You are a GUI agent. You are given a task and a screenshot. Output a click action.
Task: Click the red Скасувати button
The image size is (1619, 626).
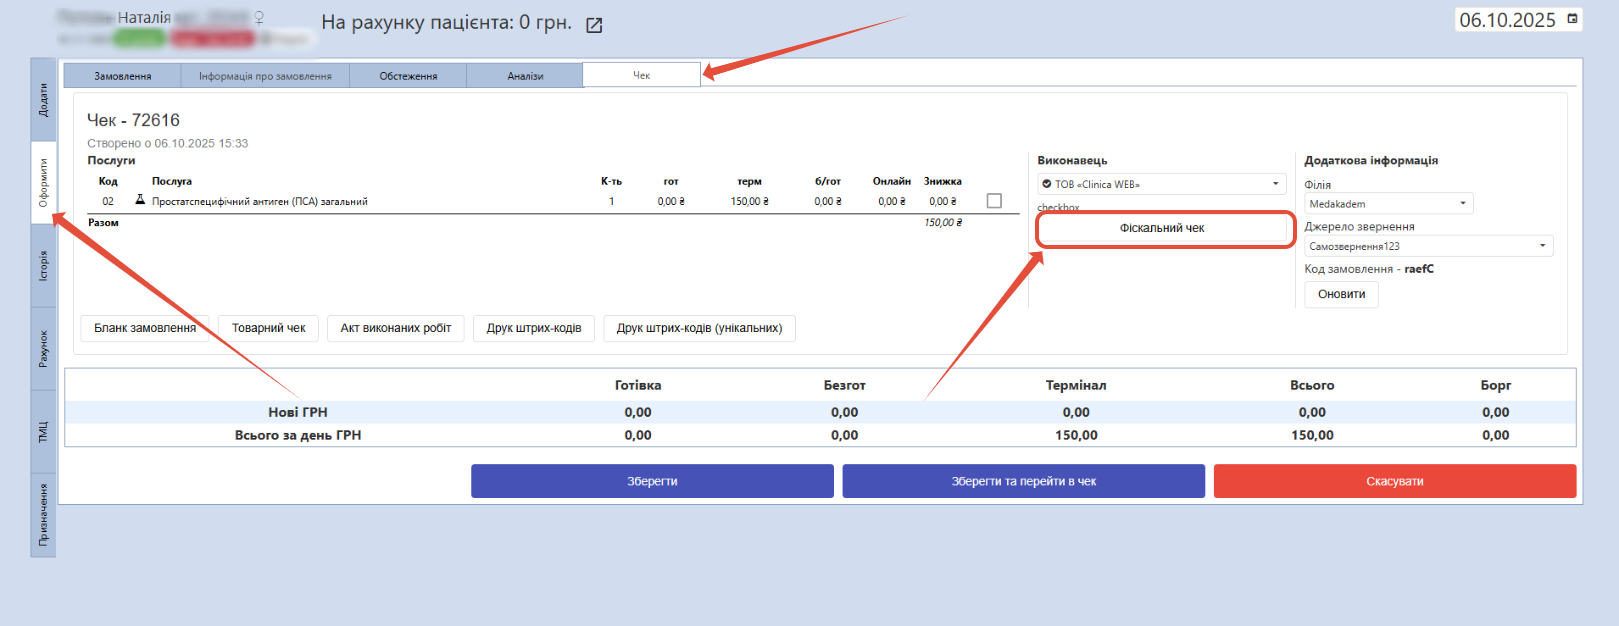[1395, 481]
